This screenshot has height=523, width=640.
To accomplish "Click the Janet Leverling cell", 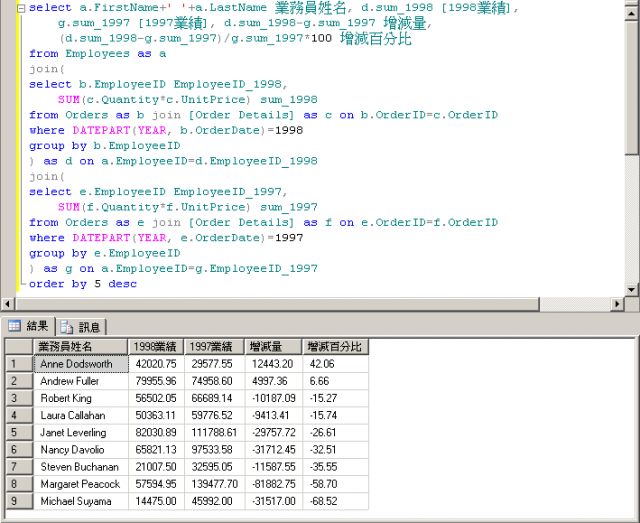I will coord(81,432).
